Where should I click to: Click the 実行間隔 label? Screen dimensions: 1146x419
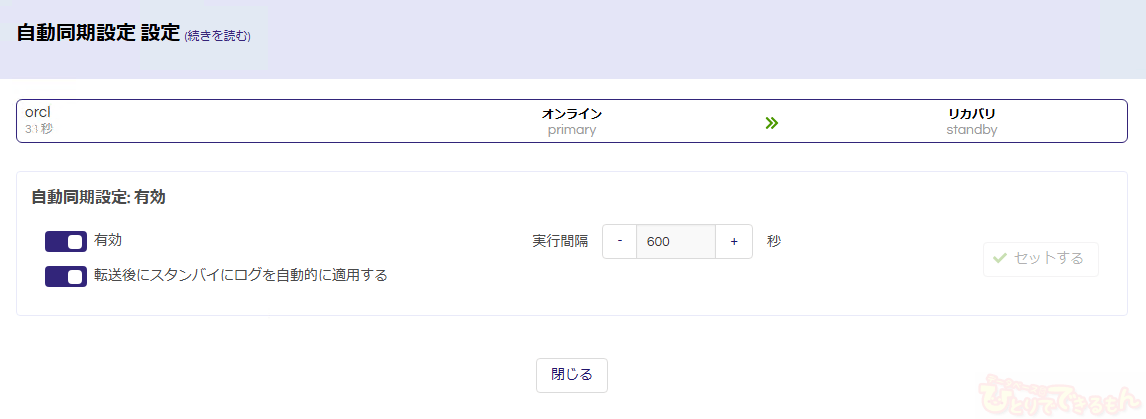(560, 241)
